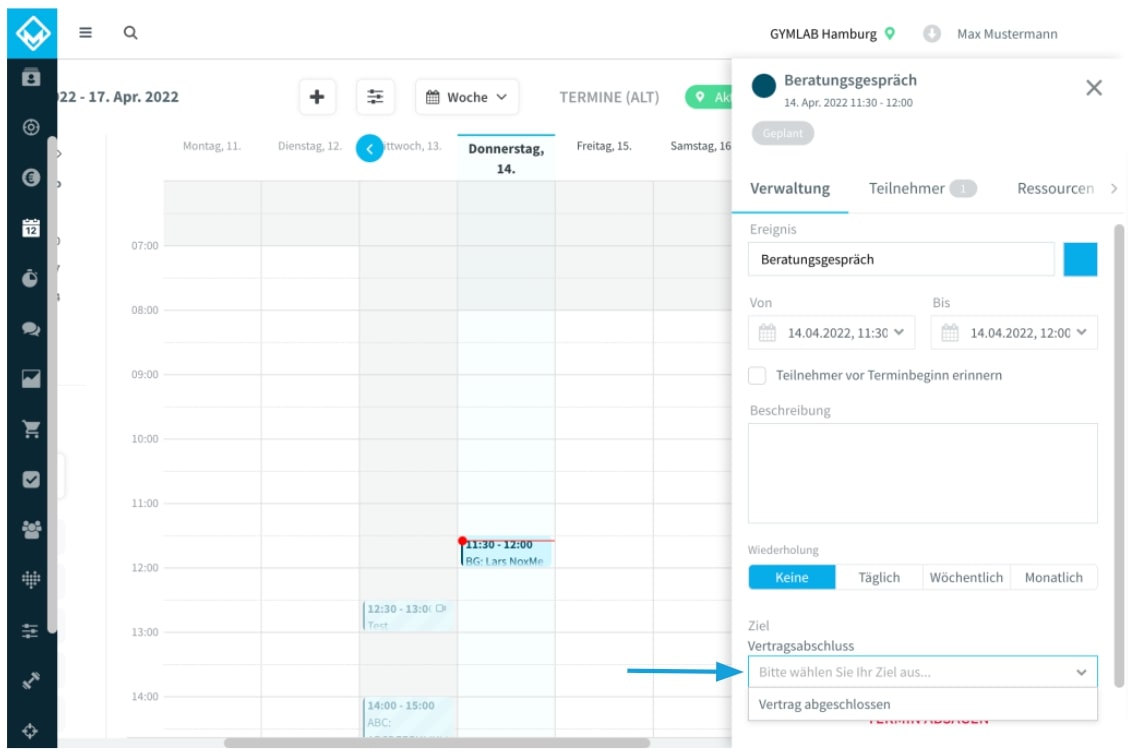
Task: Click the blue event color swatch
Action: point(1080,259)
